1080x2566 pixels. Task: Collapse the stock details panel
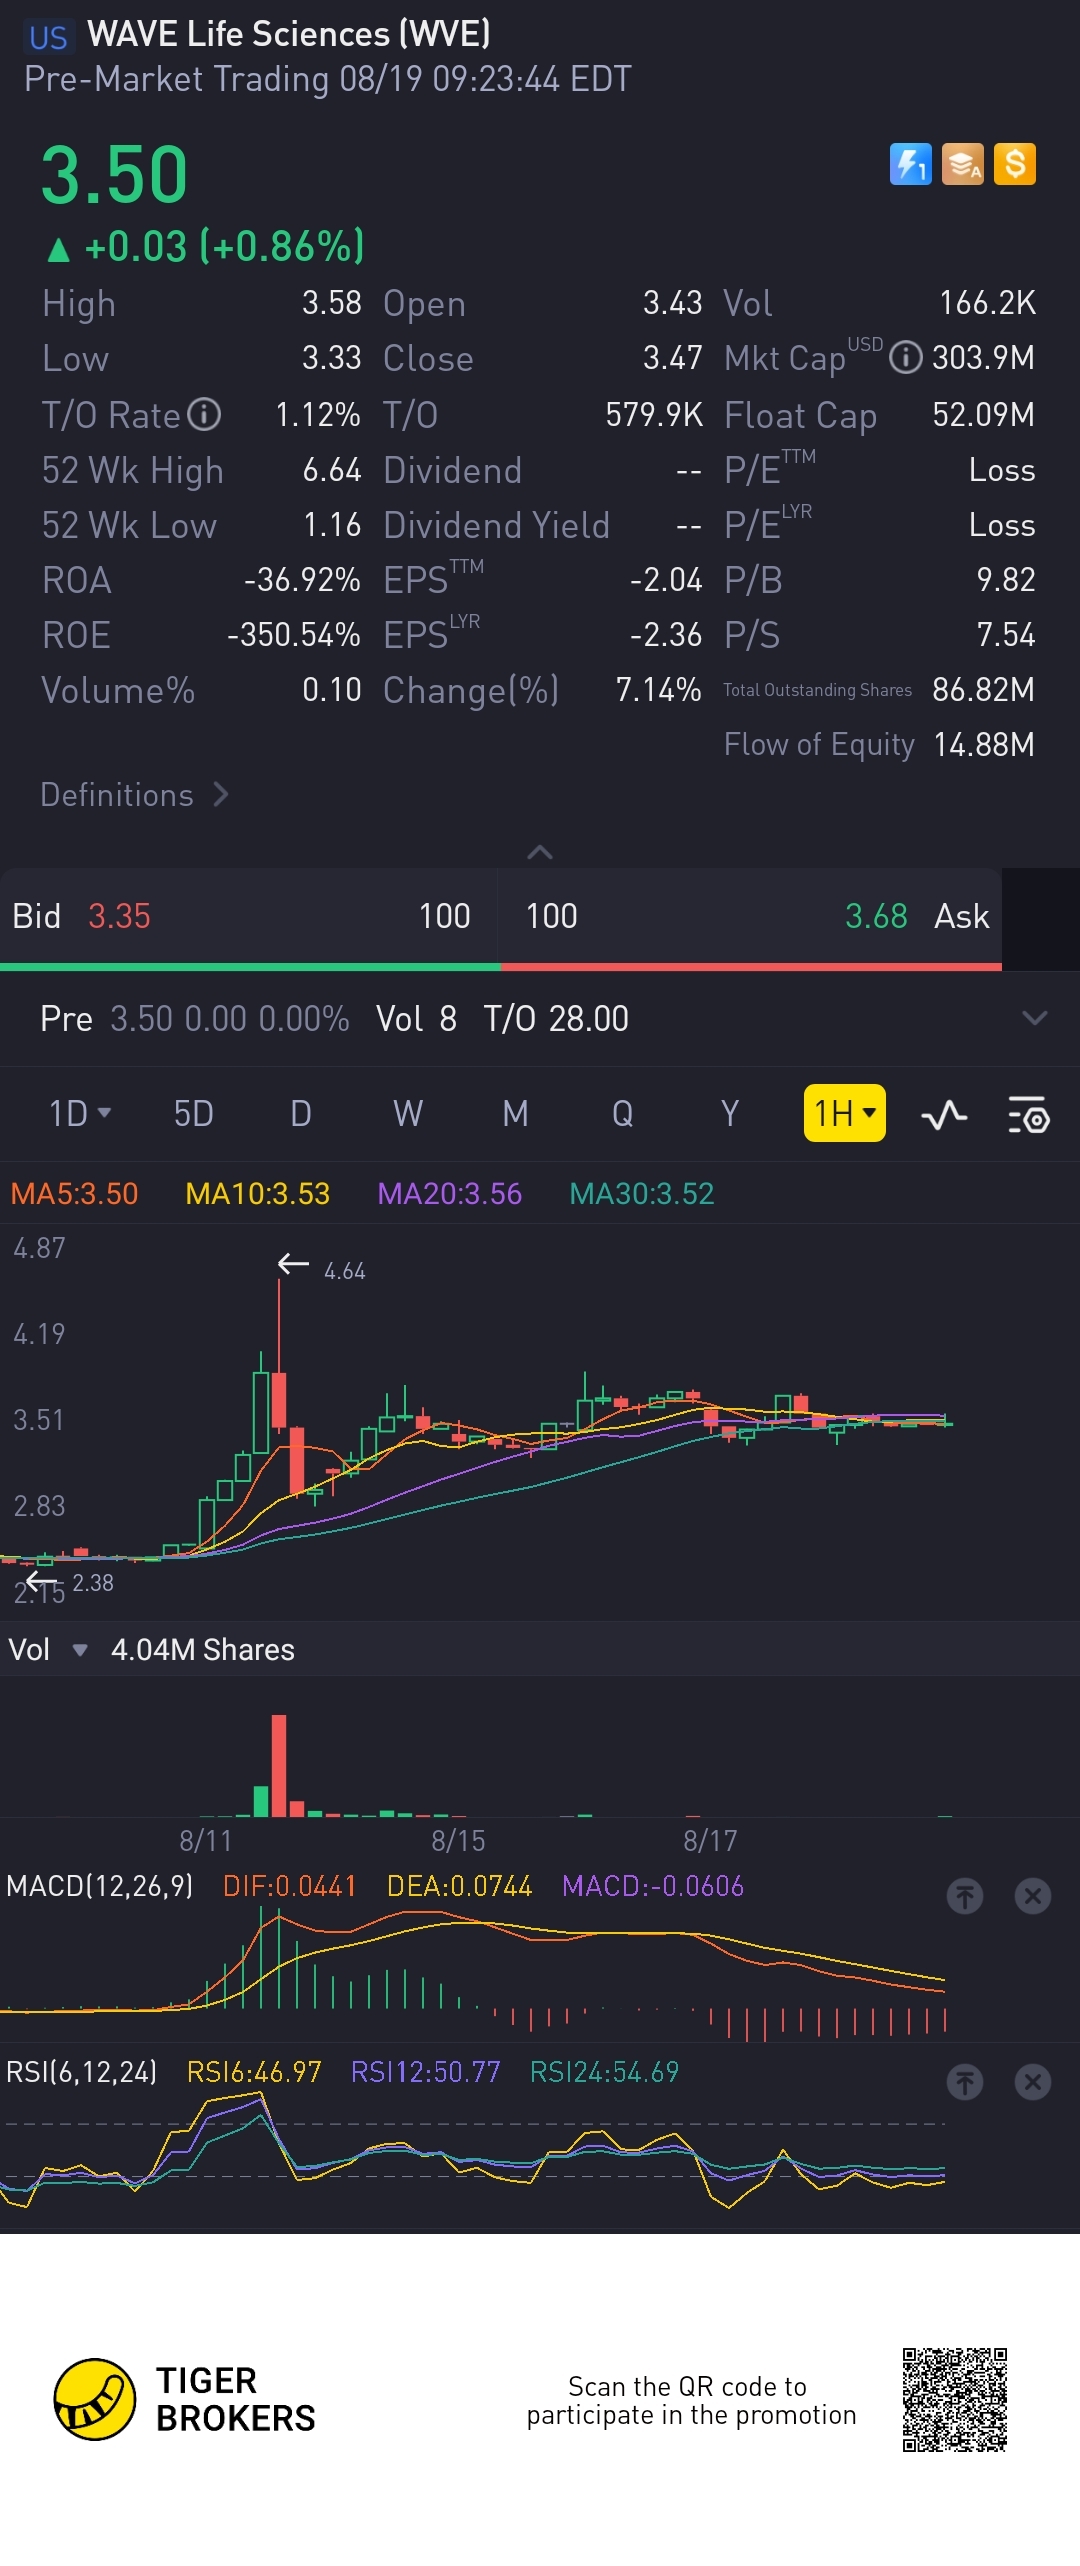pos(539,852)
